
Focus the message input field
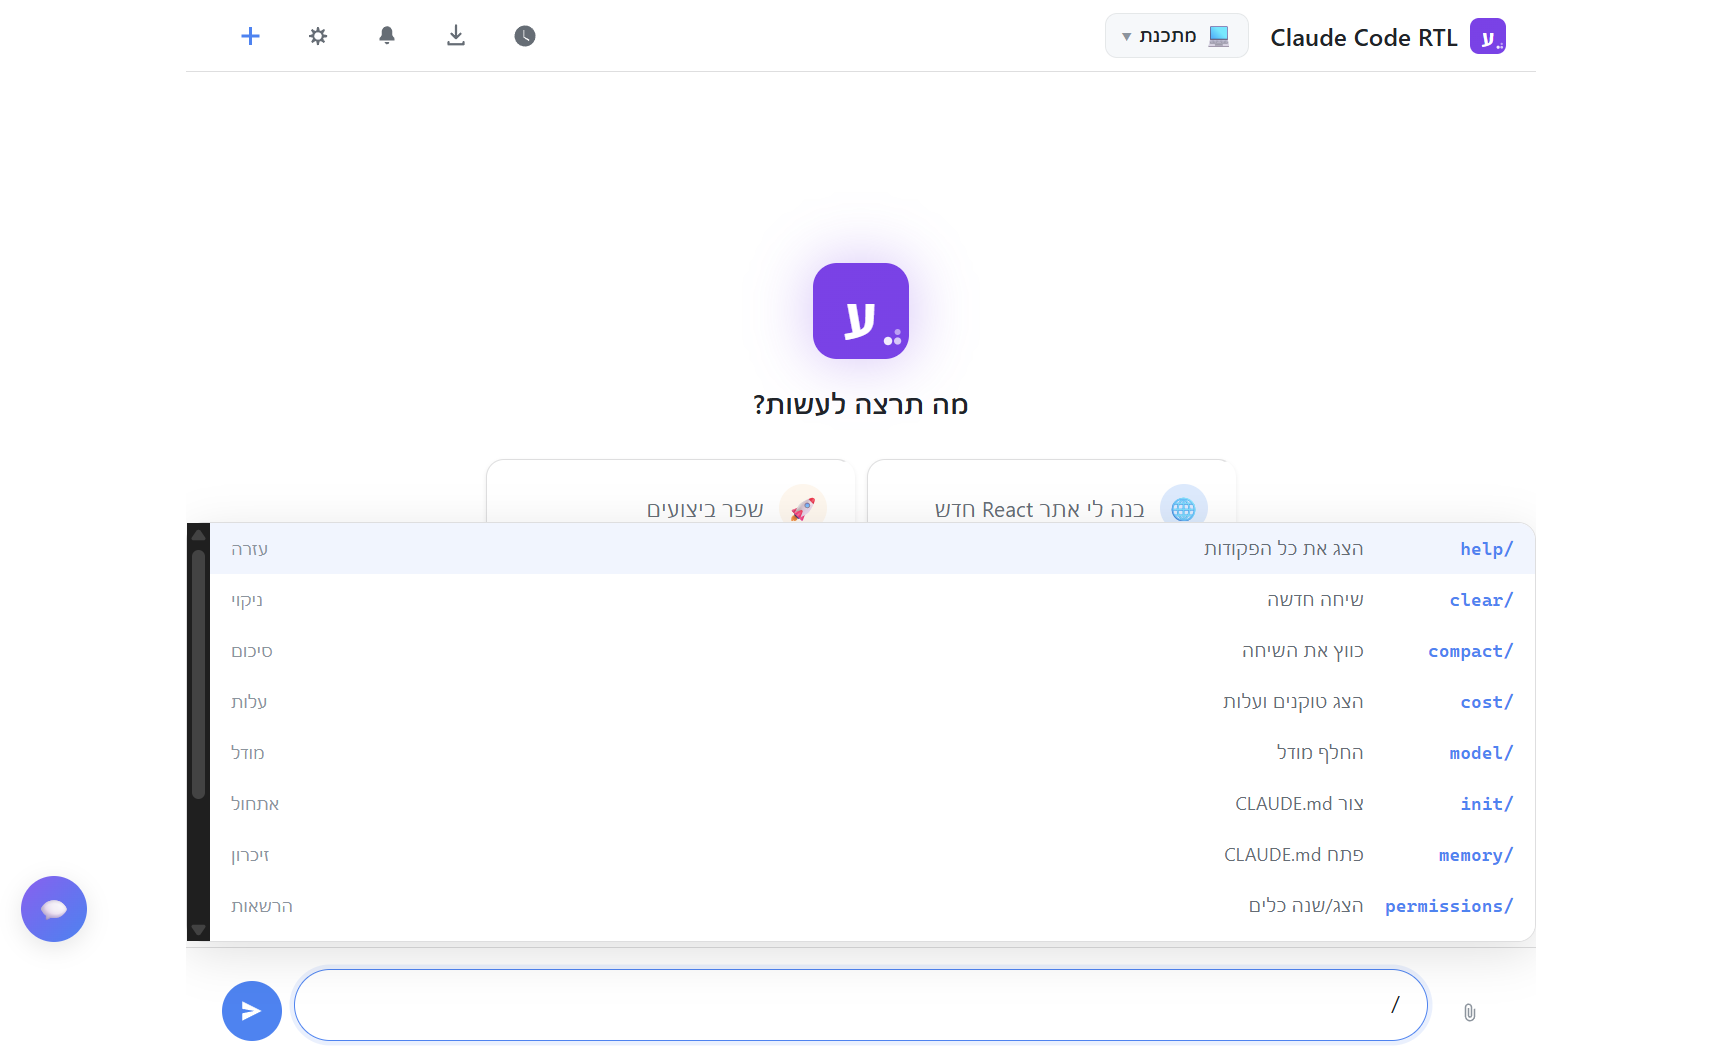point(861,1005)
